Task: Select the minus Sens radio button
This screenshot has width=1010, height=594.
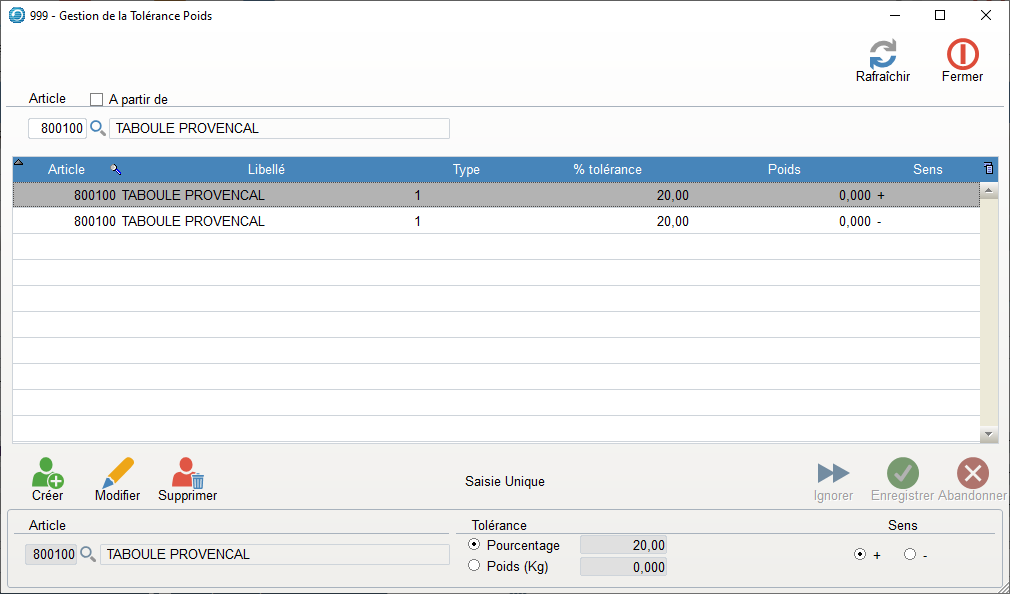Action: (909, 555)
